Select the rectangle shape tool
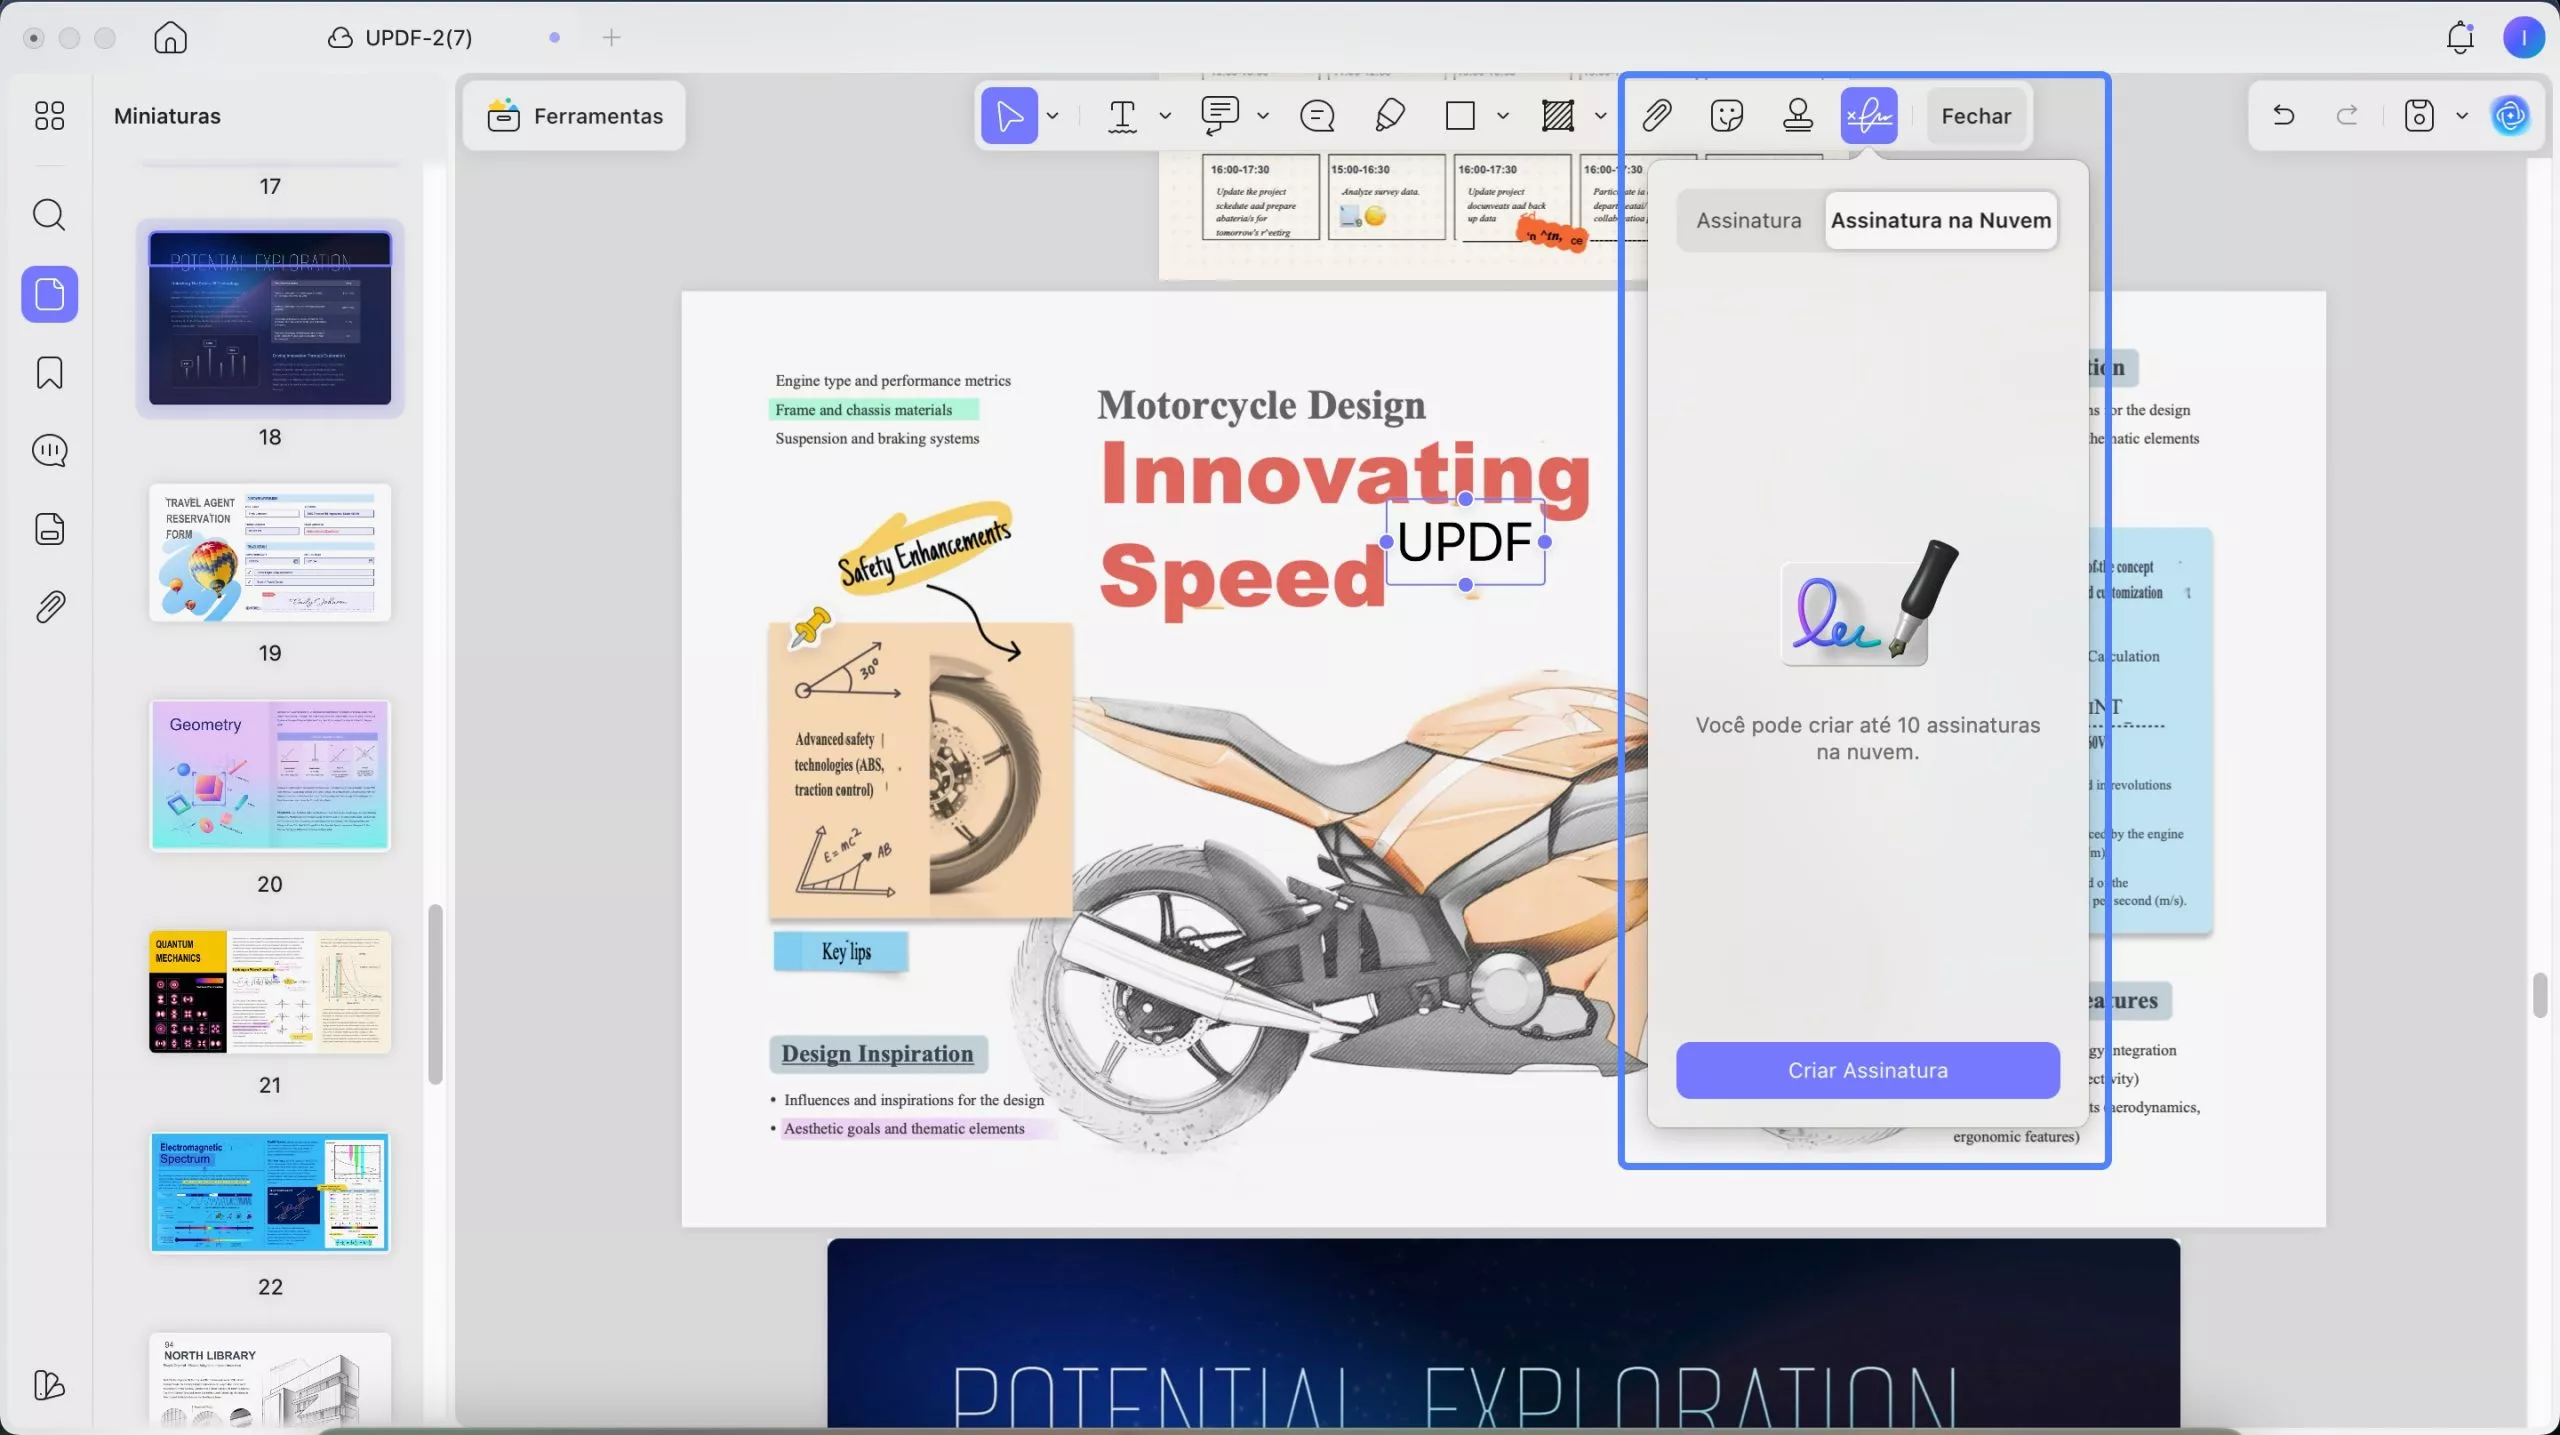This screenshot has width=2560, height=1435. (x=1460, y=116)
